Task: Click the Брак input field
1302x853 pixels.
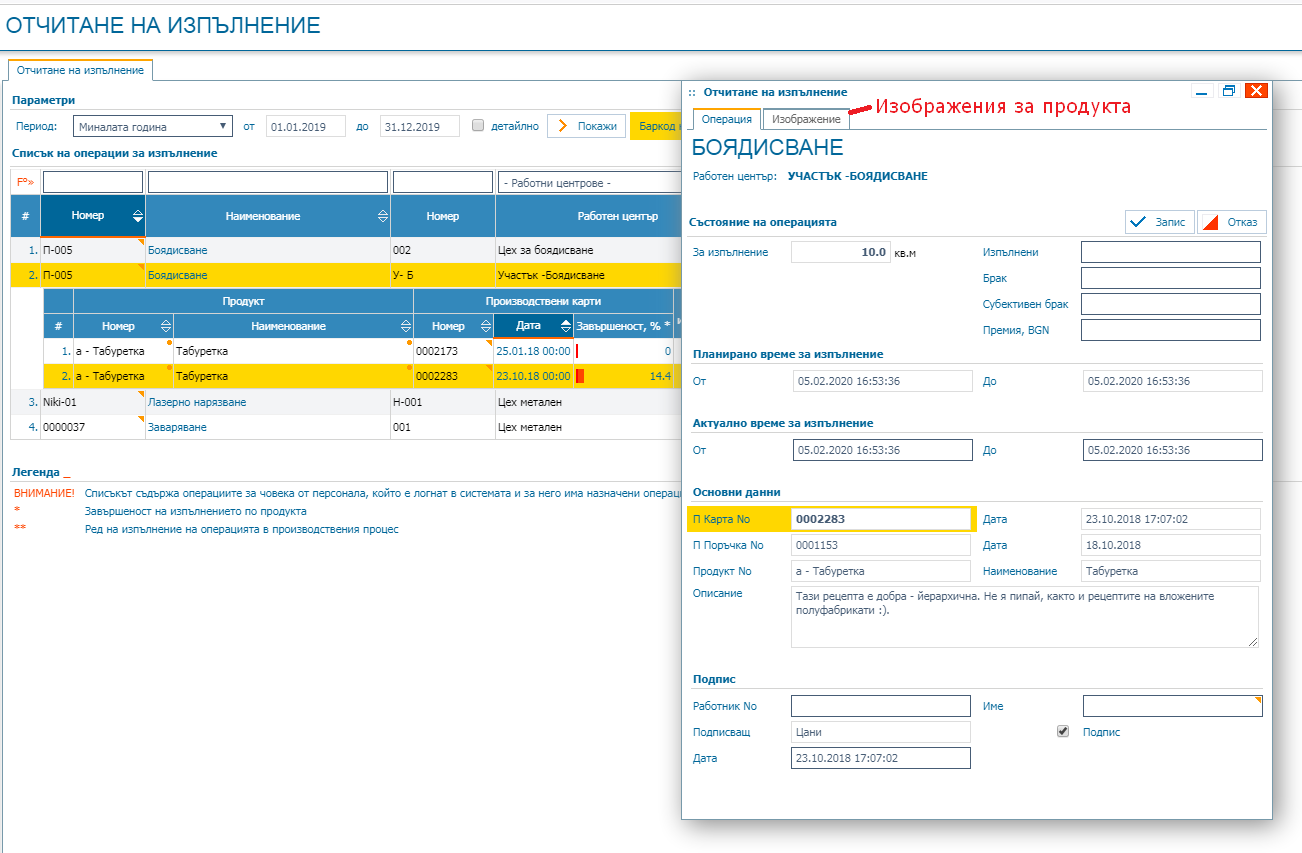Action: 1171,278
